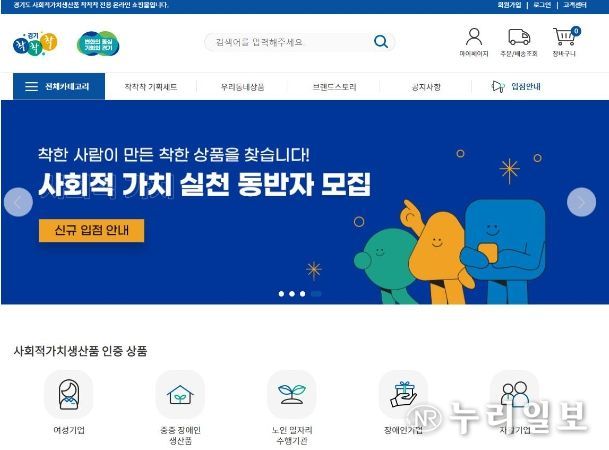The width and height of the screenshot is (609, 450).
Task: Open the My Page person icon
Action: coord(474,37)
